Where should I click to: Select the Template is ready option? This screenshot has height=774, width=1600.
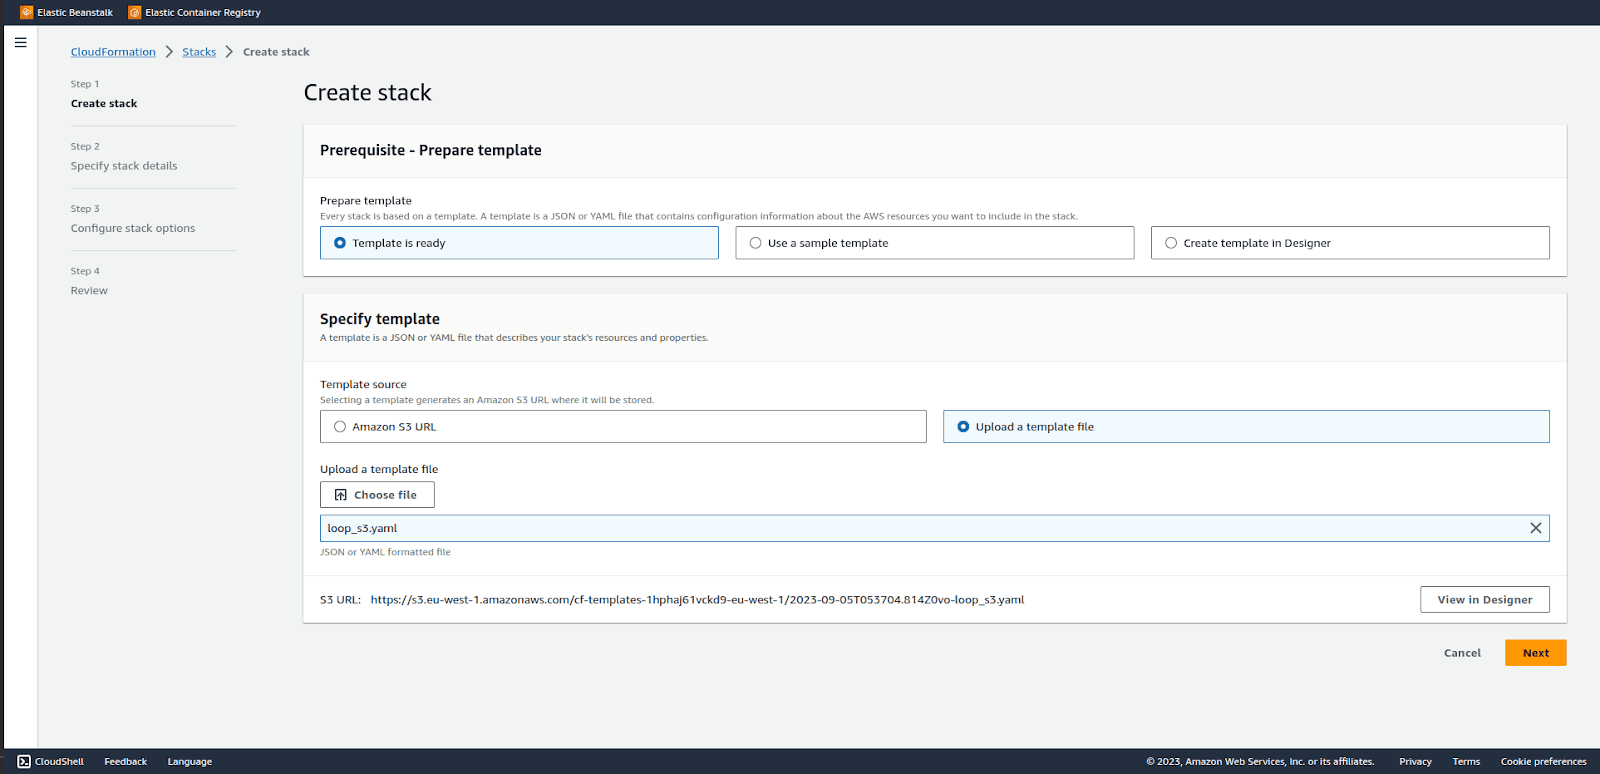pos(519,243)
